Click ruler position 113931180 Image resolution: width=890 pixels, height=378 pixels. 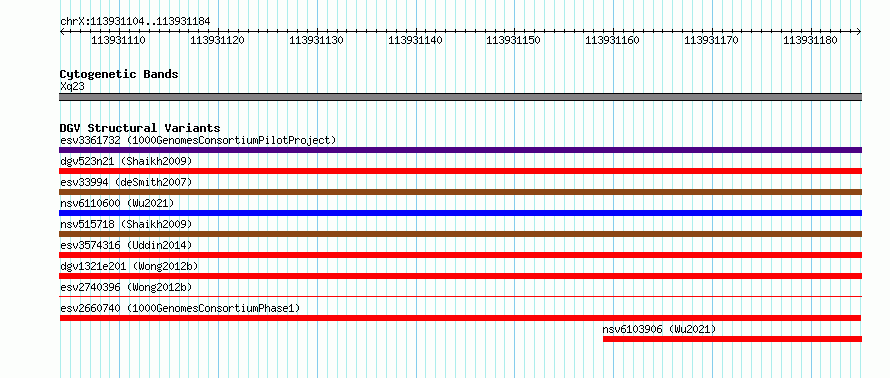click(x=810, y=40)
